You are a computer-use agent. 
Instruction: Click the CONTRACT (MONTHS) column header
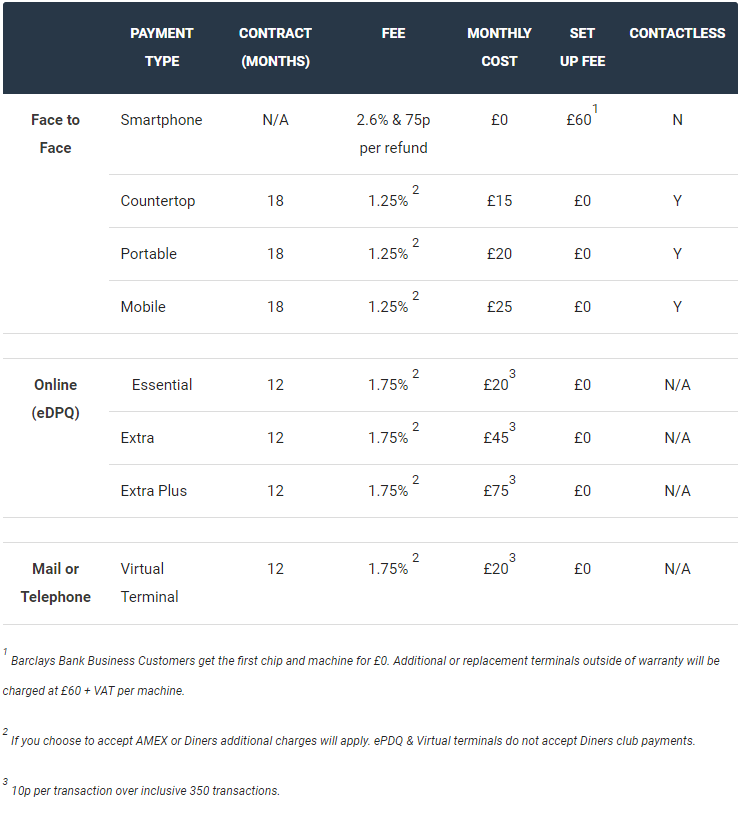[275, 47]
